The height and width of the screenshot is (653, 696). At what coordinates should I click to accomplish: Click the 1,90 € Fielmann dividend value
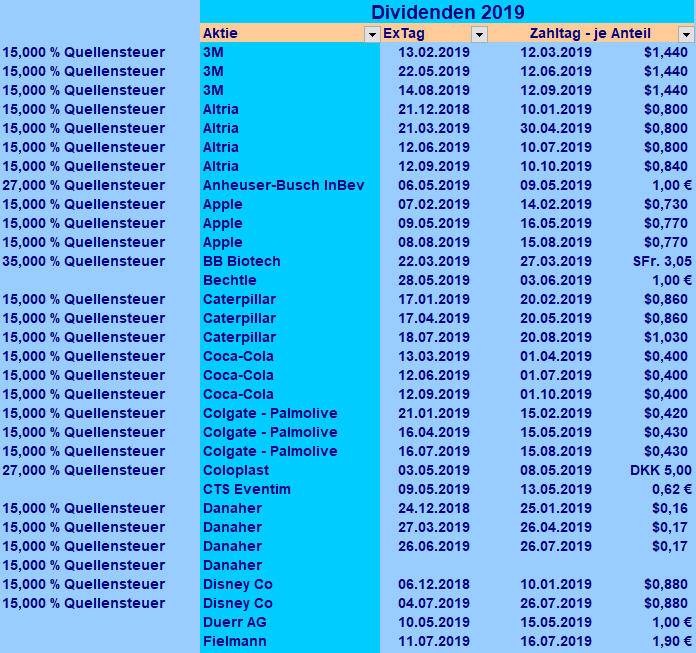[x=672, y=641]
